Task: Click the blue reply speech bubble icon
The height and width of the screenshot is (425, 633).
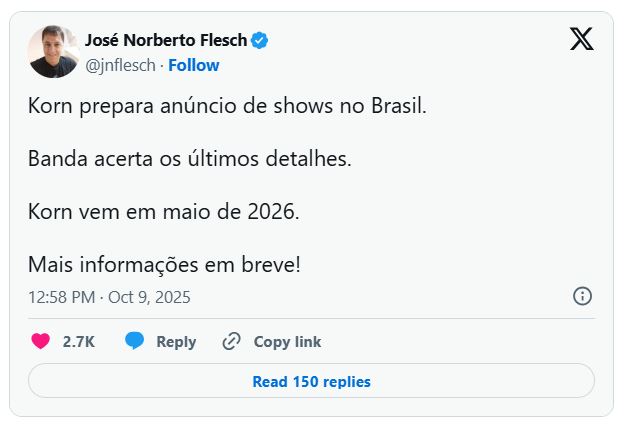Action: [135, 341]
